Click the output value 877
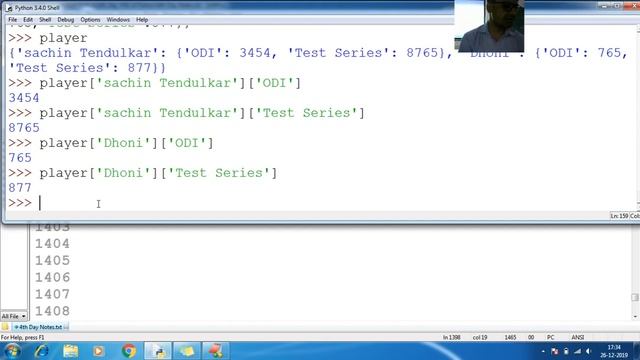Viewport: 640px width, 360px height. 20,188
